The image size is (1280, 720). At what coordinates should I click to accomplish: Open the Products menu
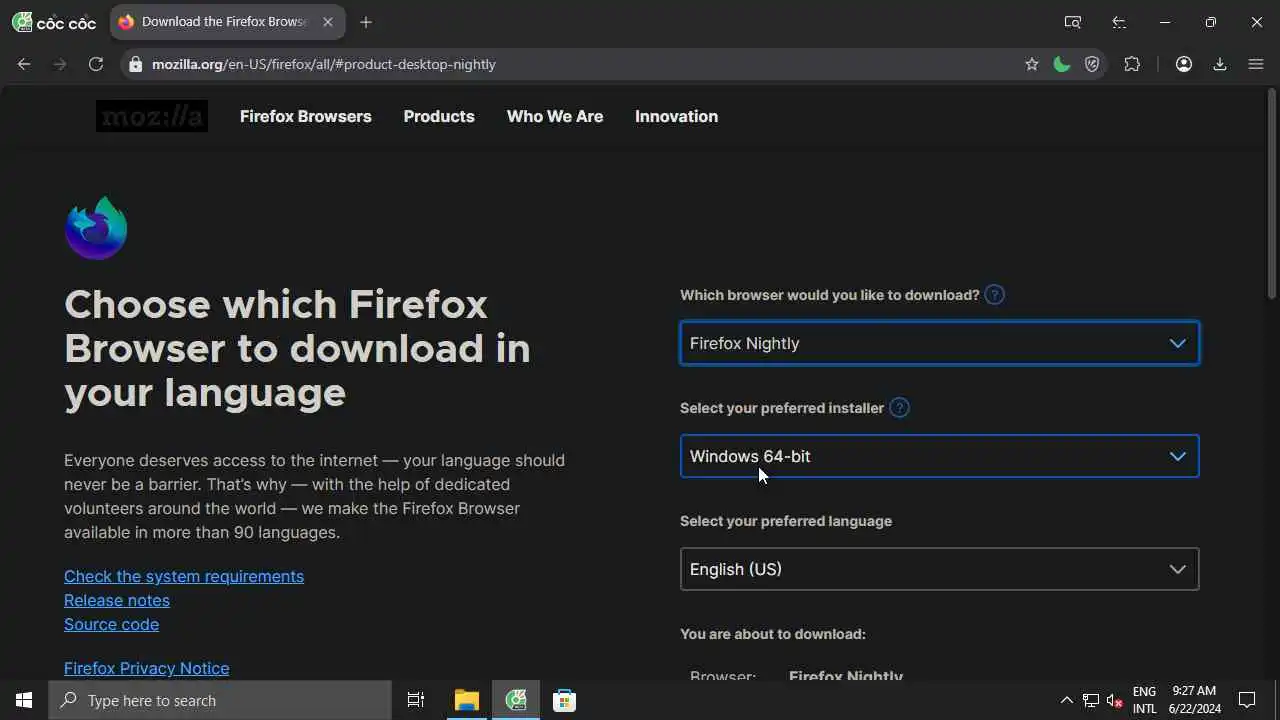pyautogui.click(x=439, y=116)
